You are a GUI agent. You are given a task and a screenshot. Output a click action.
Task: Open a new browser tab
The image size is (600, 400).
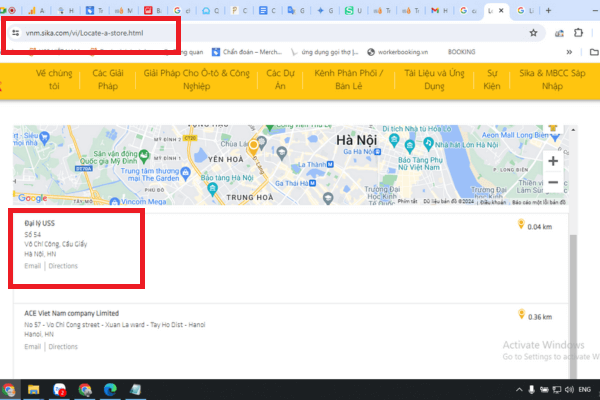(x=548, y=10)
